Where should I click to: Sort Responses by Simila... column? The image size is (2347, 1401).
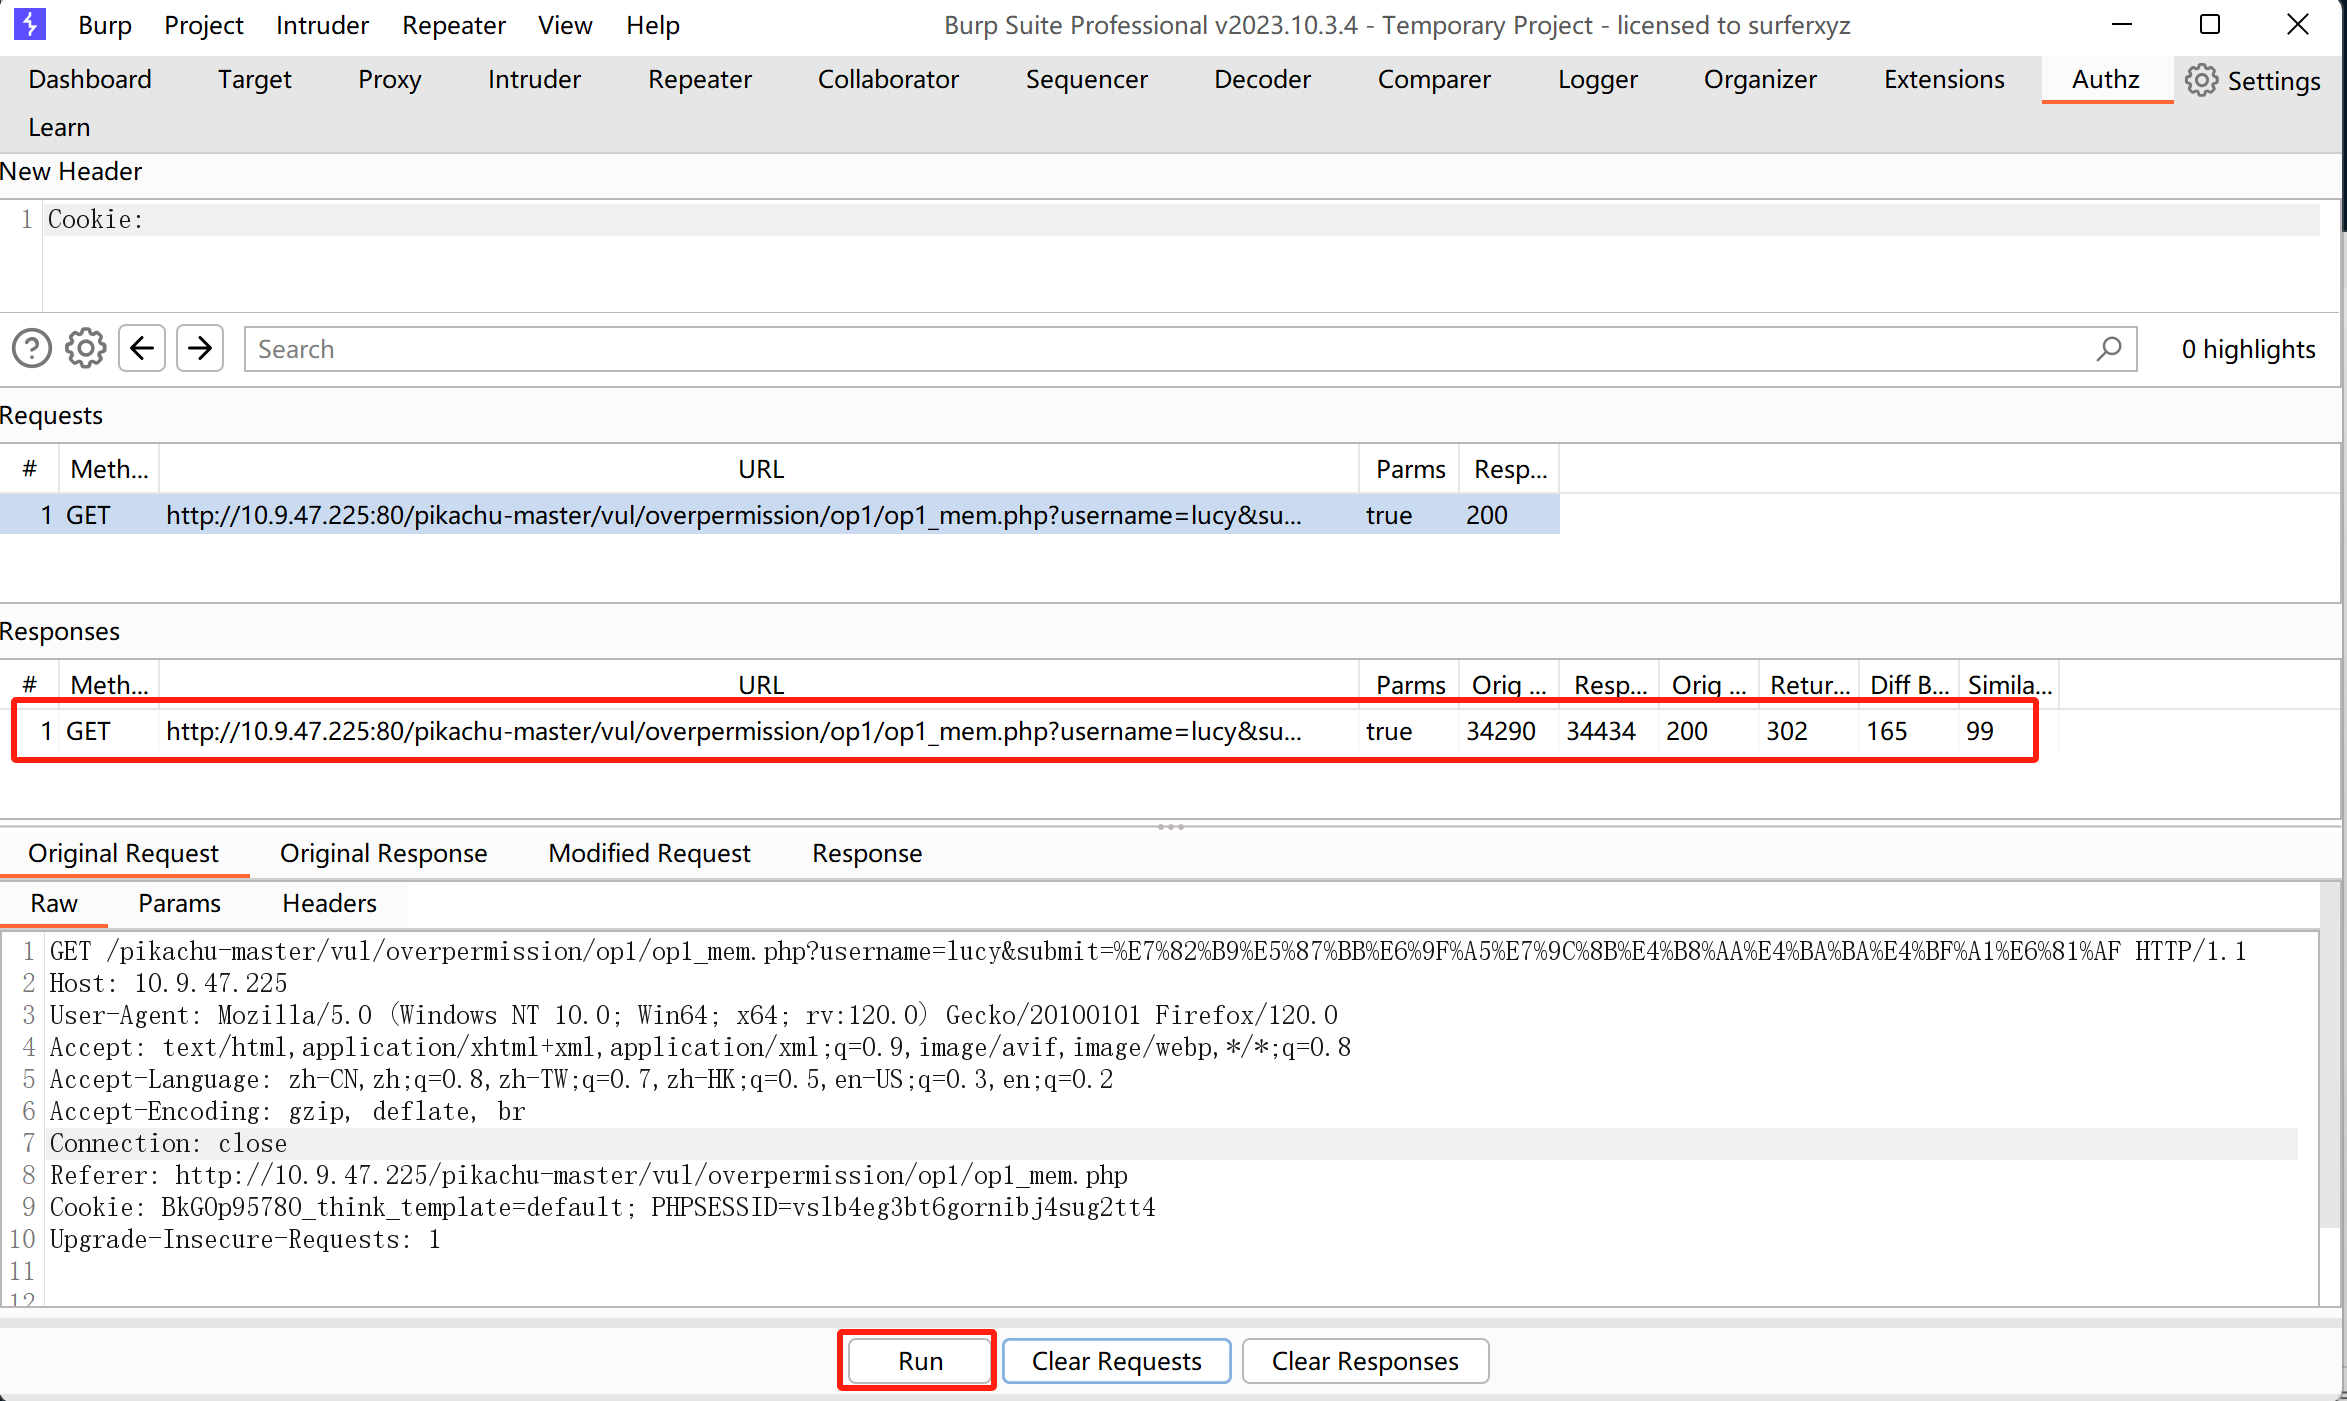click(x=2009, y=685)
